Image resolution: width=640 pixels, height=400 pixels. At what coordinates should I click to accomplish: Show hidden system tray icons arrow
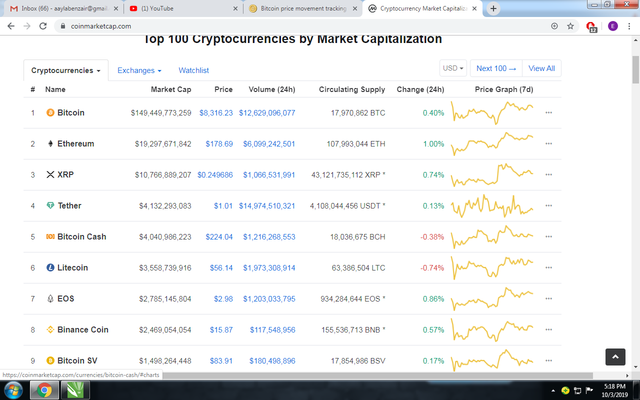[553, 391]
